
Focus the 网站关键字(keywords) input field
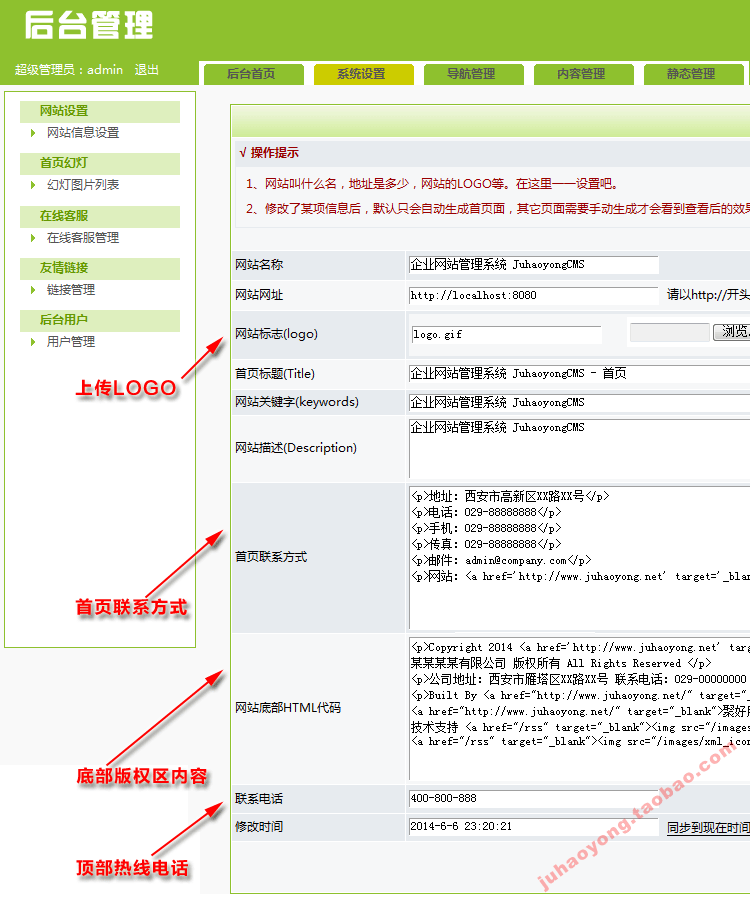coord(579,402)
